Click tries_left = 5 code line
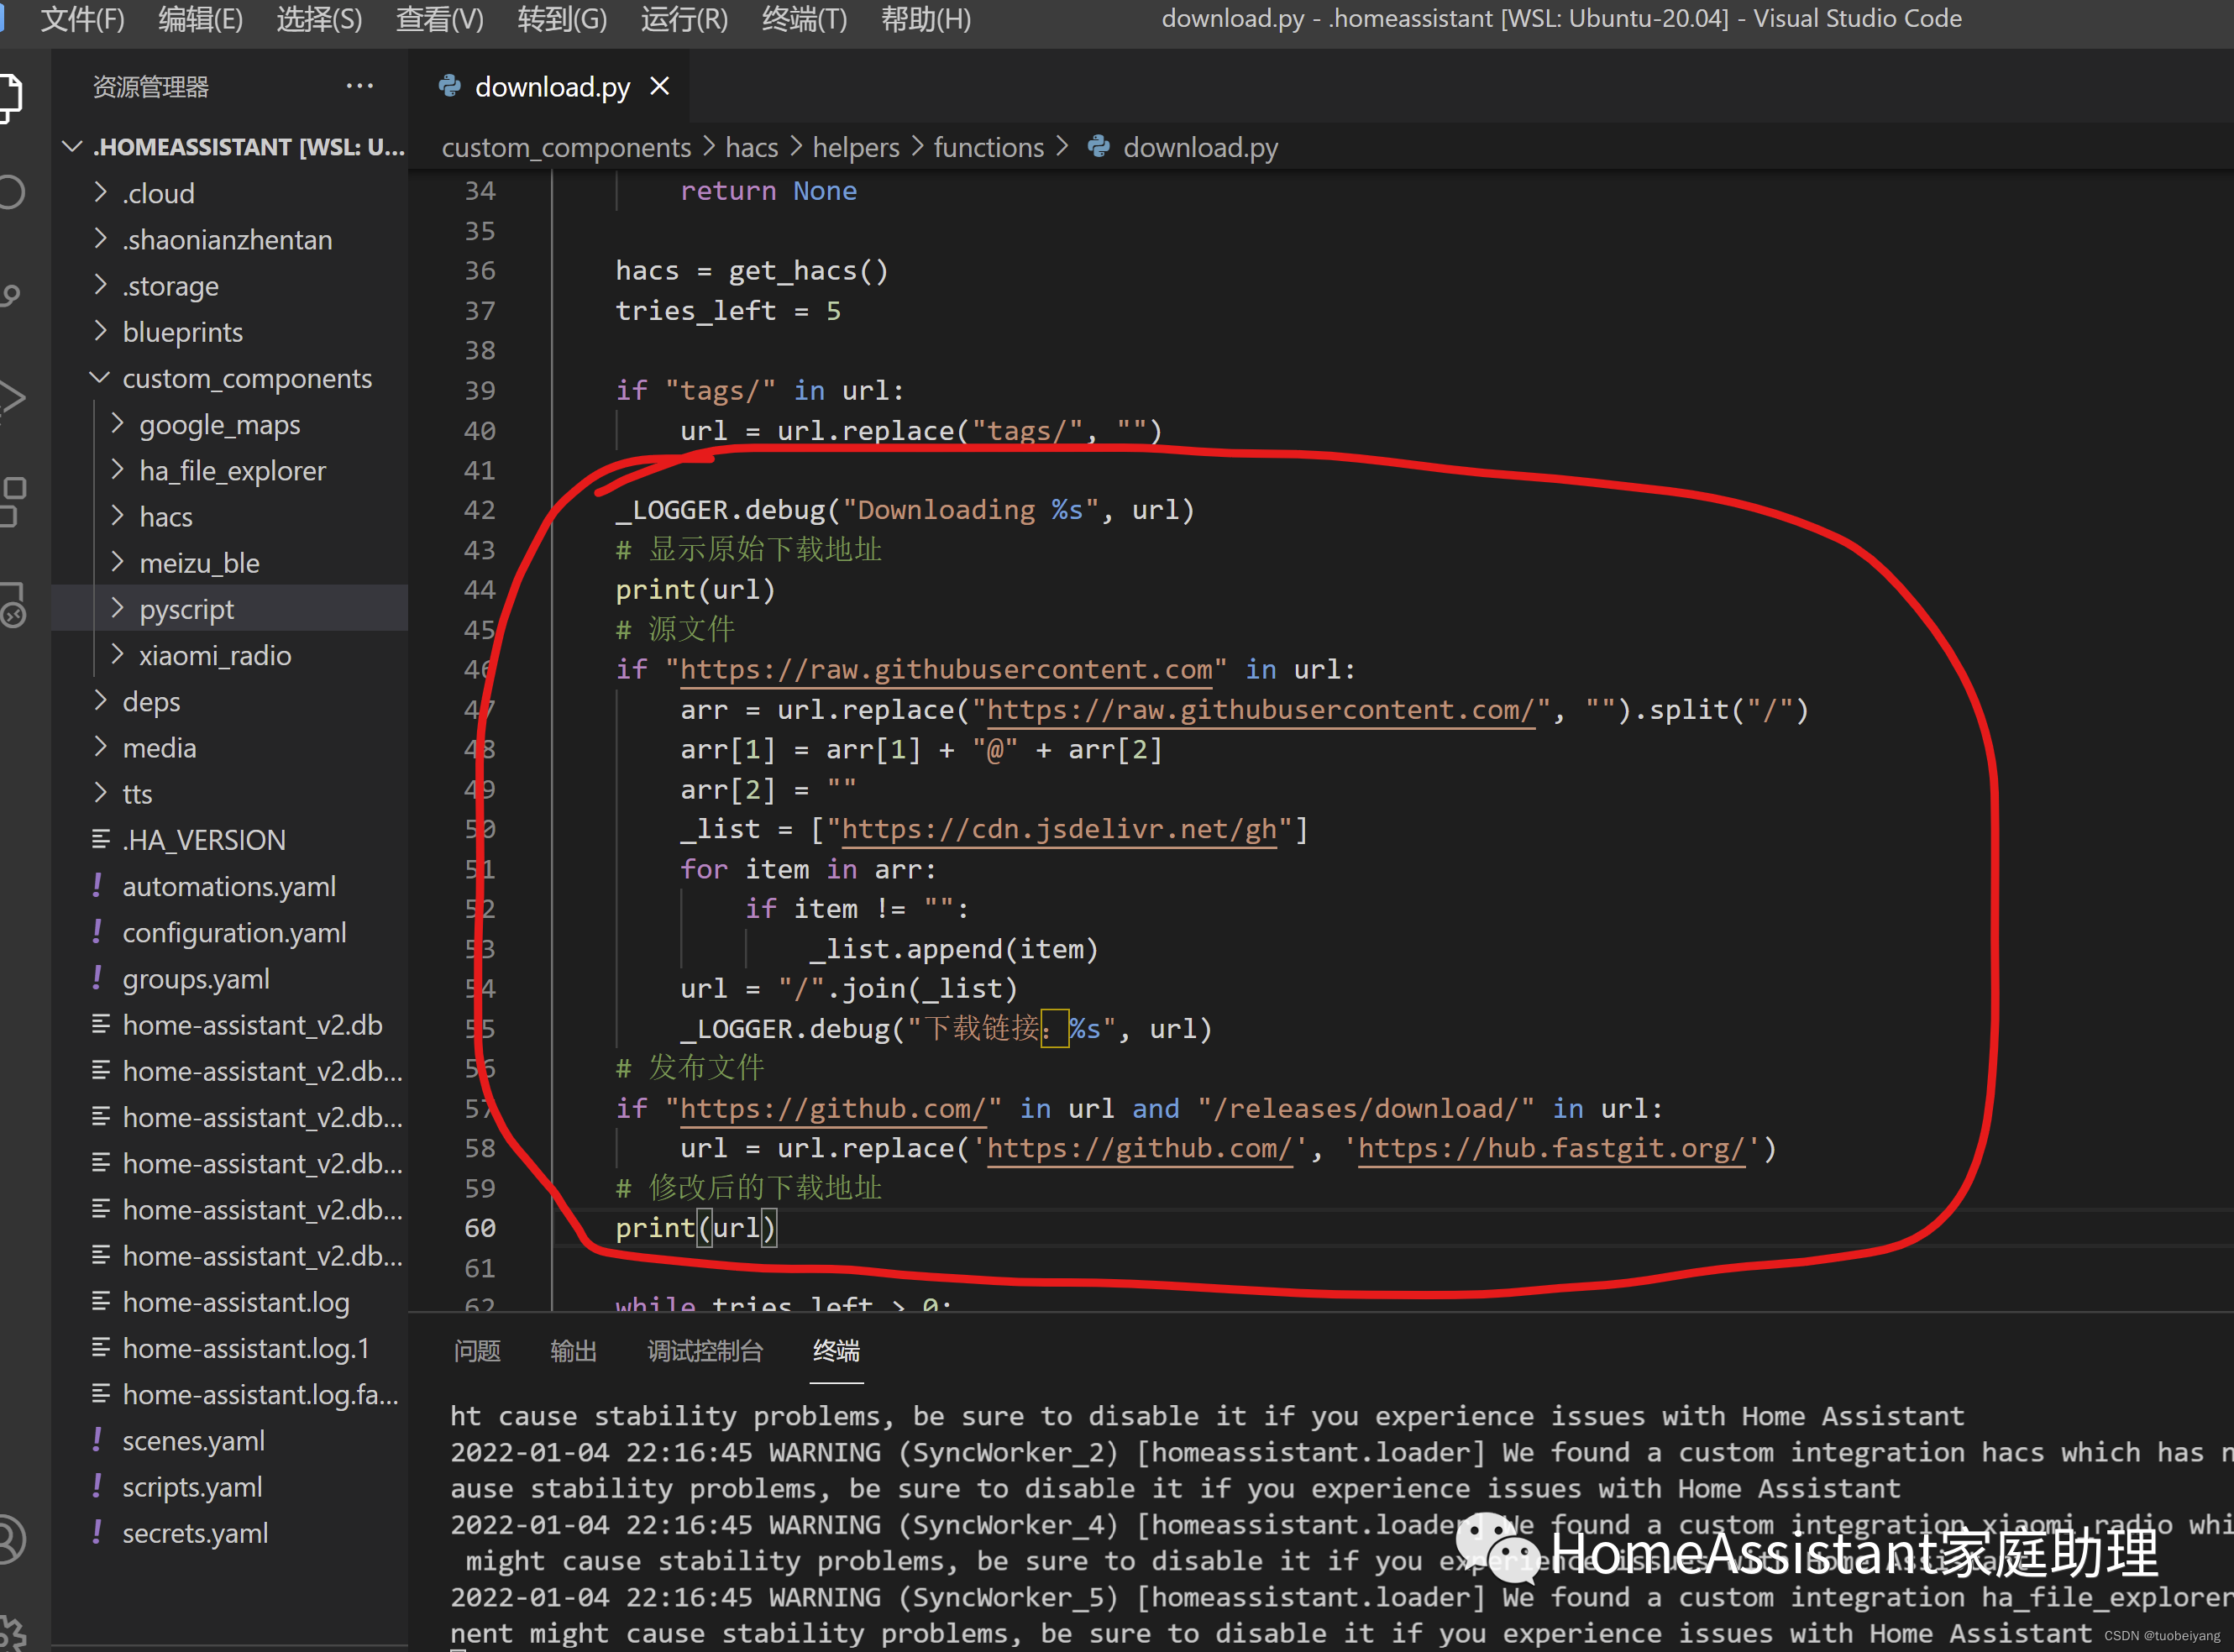 click(728, 311)
